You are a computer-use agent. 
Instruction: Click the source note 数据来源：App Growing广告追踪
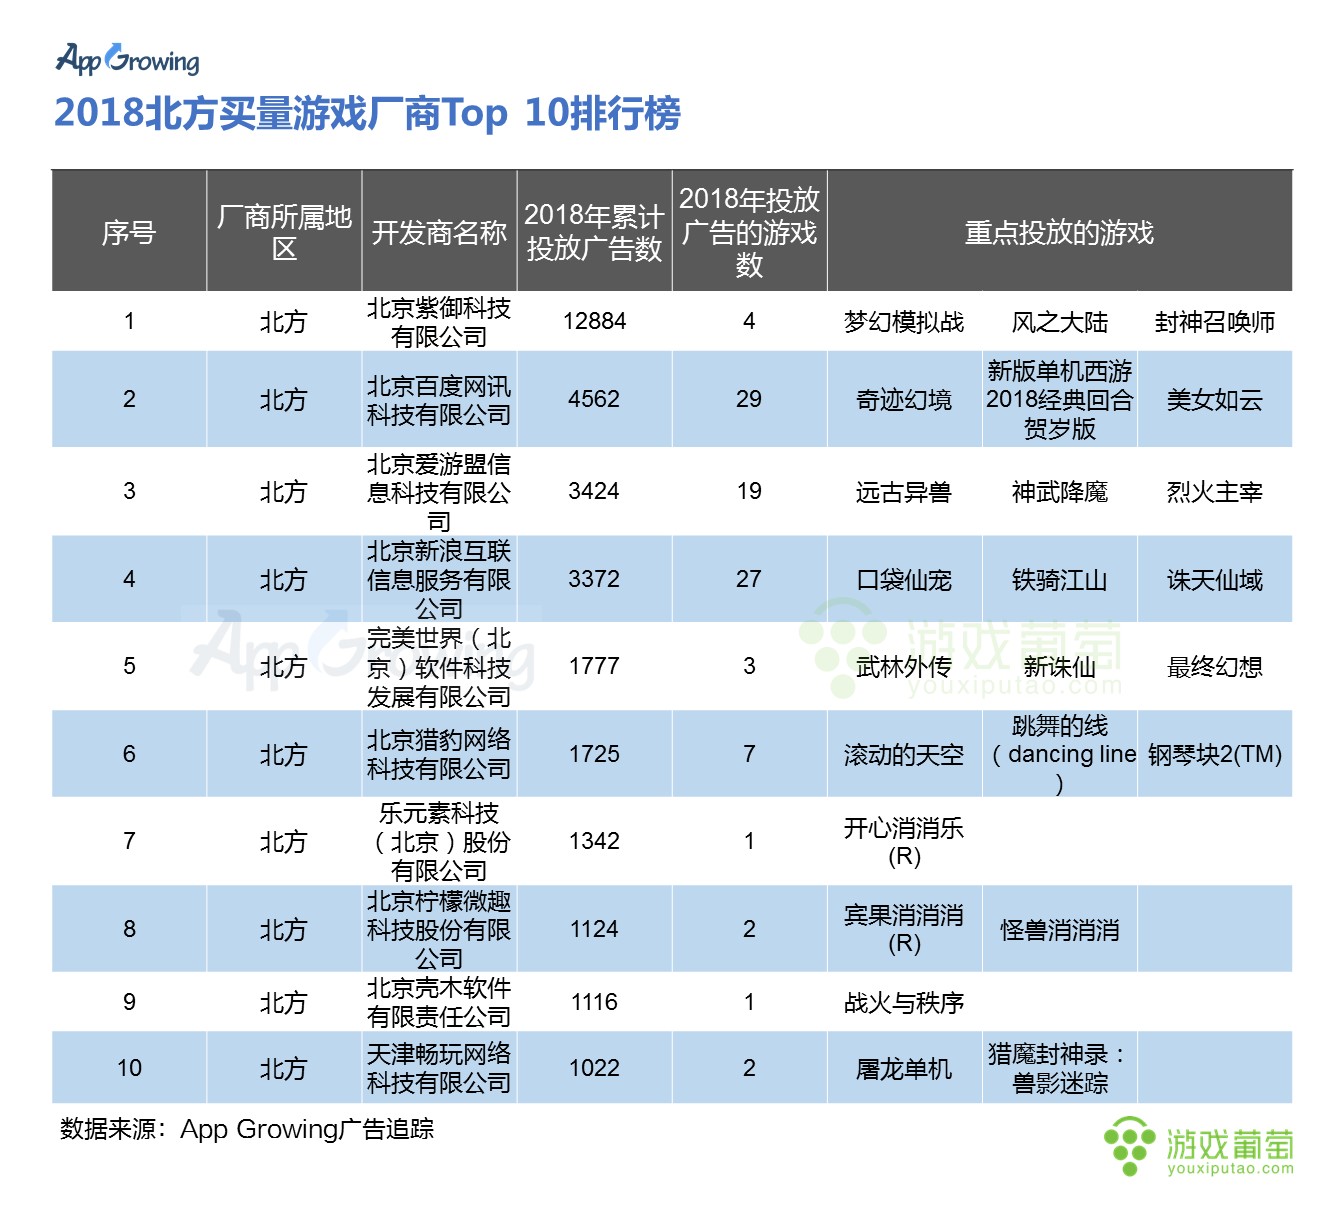pyautogui.click(x=247, y=1129)
